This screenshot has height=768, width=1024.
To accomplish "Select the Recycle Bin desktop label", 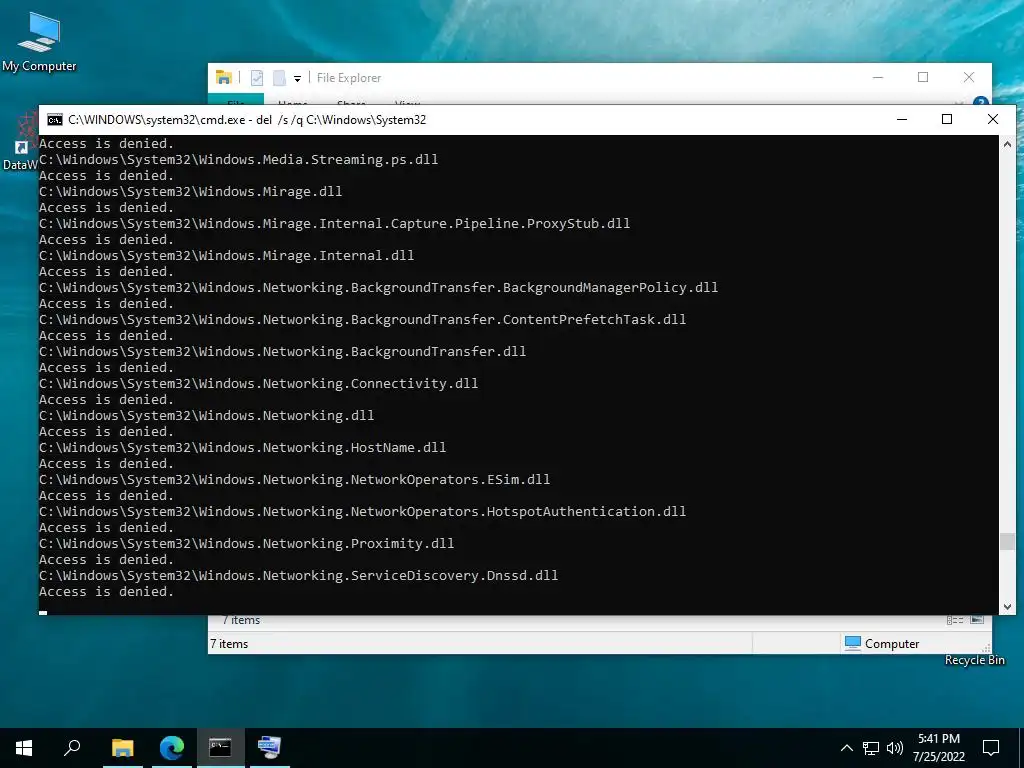I will 974,660.
